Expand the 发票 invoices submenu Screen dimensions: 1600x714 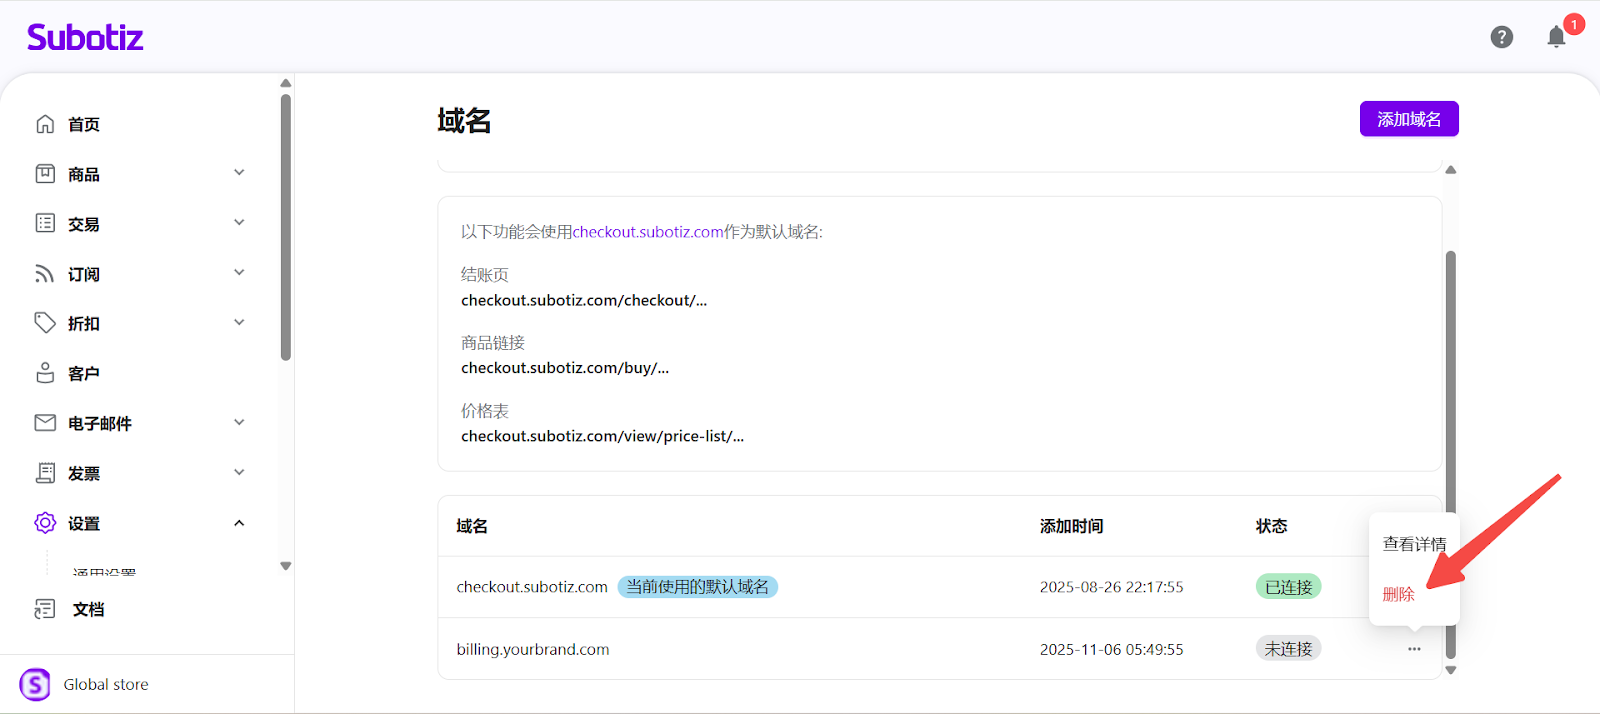click(239, 473)
